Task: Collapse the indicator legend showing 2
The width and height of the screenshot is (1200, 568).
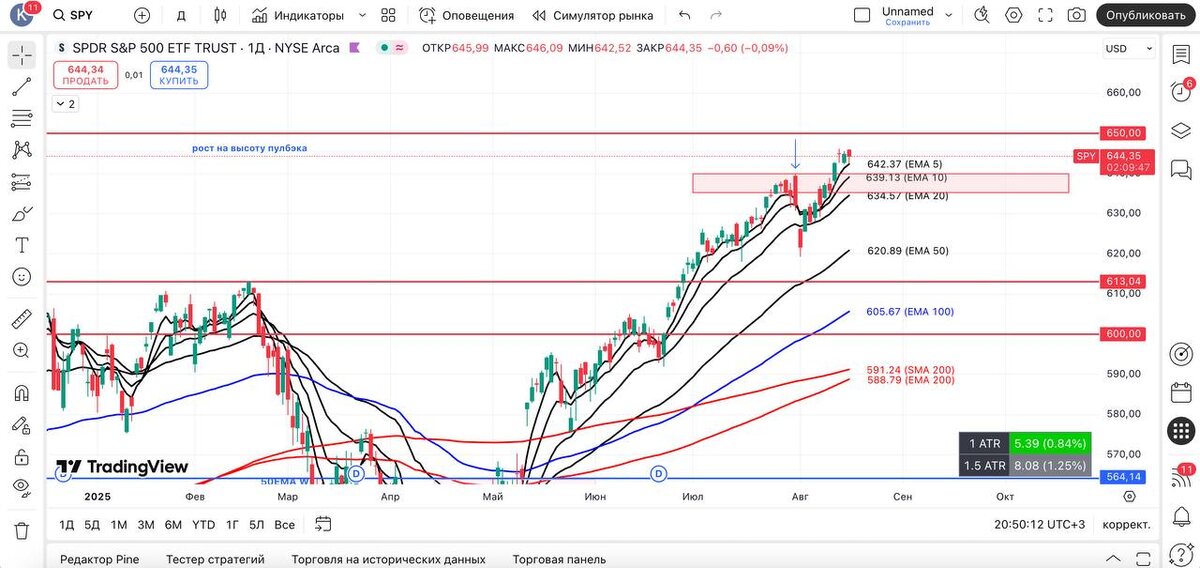Action: pos(65,104)
